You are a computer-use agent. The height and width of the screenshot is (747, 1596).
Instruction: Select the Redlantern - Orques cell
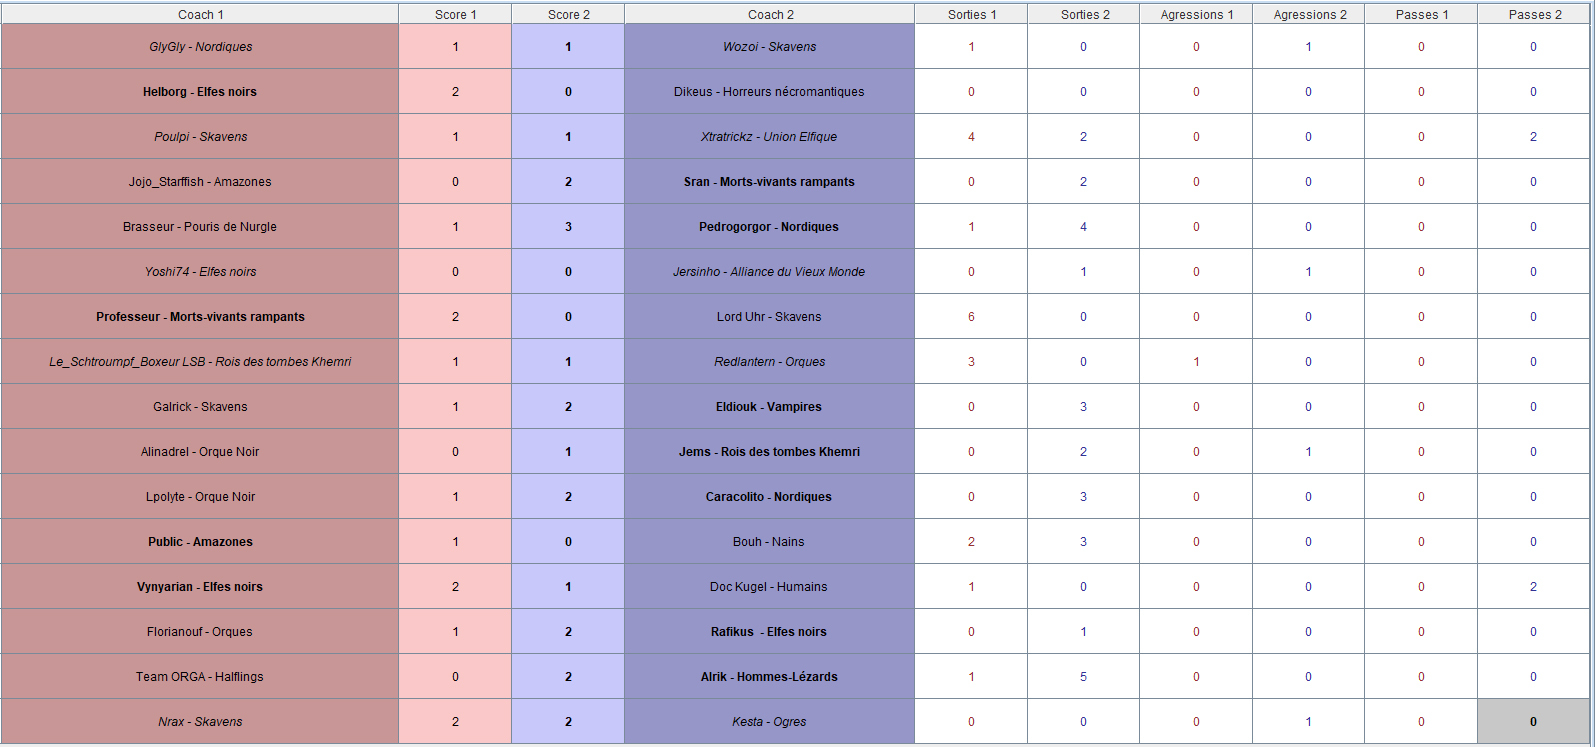click(770, 362)
